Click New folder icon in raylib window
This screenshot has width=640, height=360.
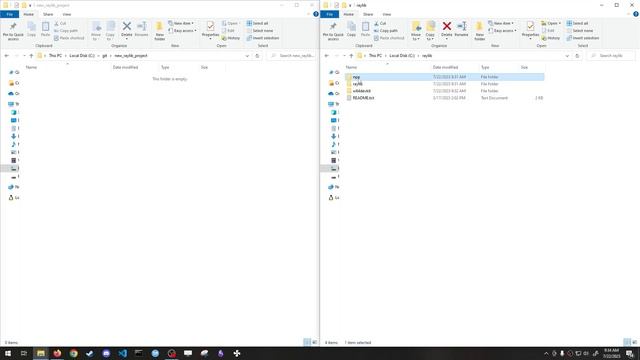point(480,27)
